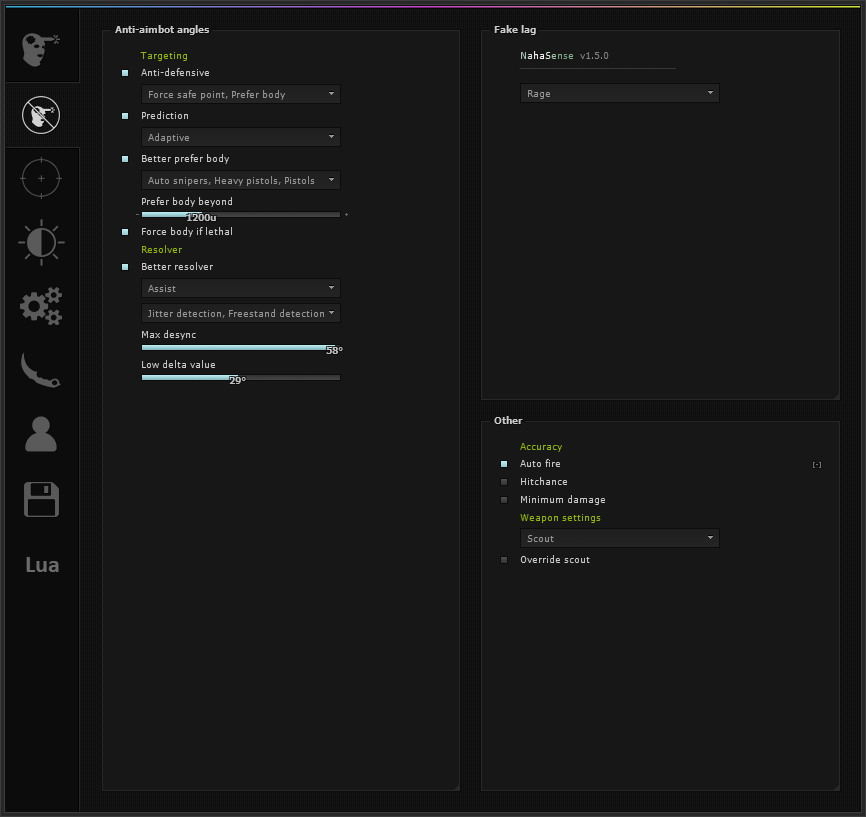Open the Skins knife tab
Screen dimensions: 866x817
tap(41, 370)
